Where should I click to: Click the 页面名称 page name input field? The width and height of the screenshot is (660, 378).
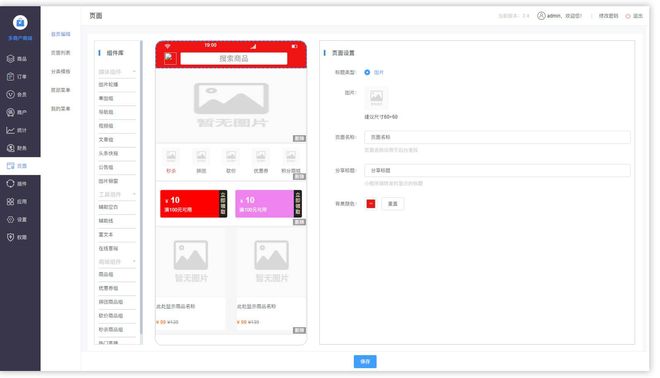(x=497, y=137)
